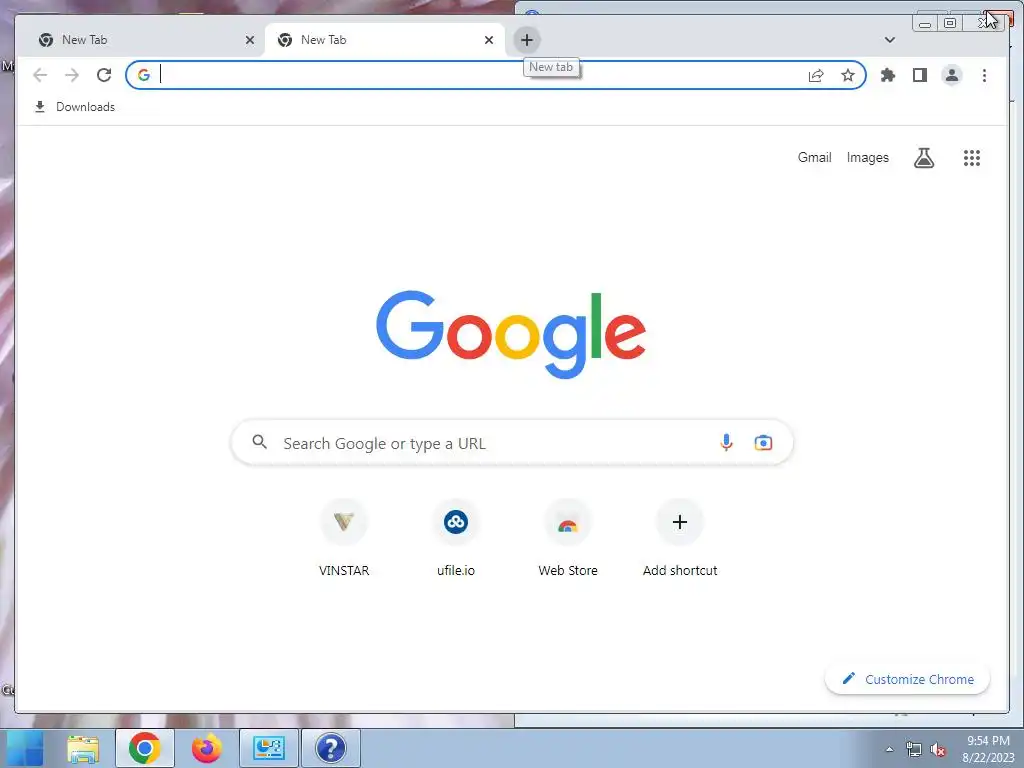Click the share this page icon

point(816,75)
